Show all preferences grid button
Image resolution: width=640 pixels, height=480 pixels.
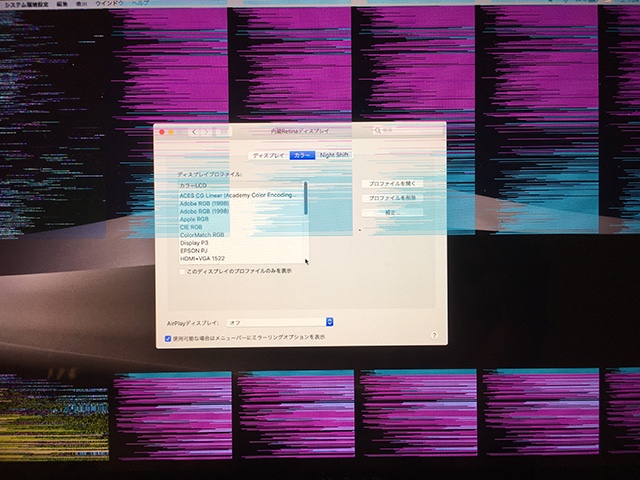(224, 131)
